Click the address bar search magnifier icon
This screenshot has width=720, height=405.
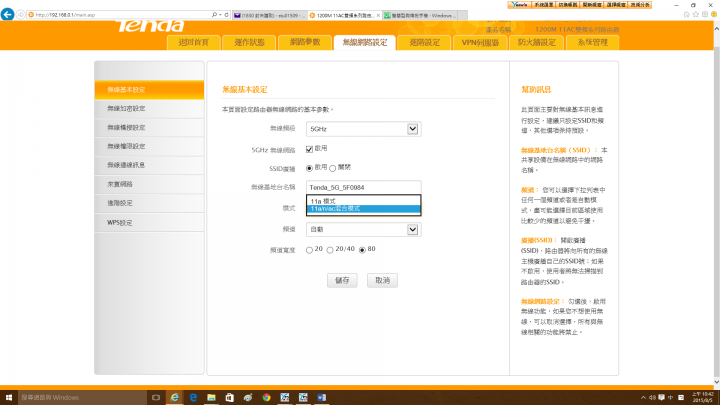[214, 15]
